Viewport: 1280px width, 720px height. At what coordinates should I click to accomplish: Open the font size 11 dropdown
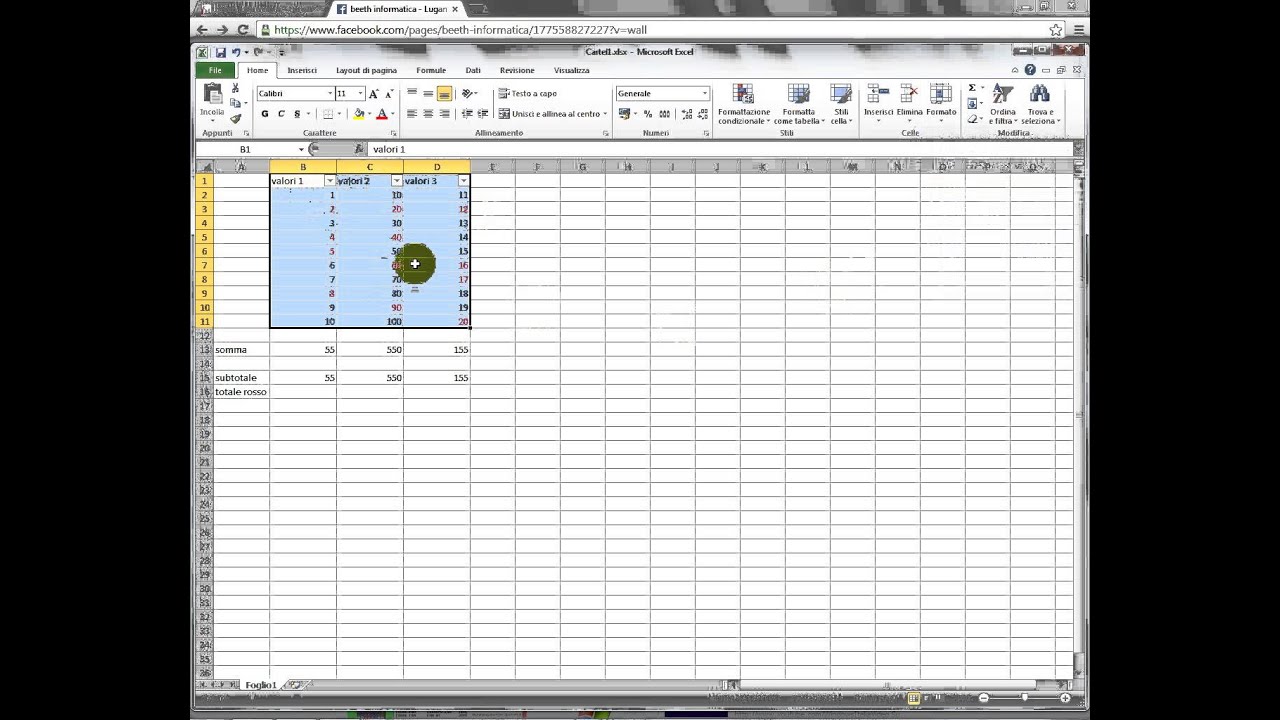coord(360,93)
